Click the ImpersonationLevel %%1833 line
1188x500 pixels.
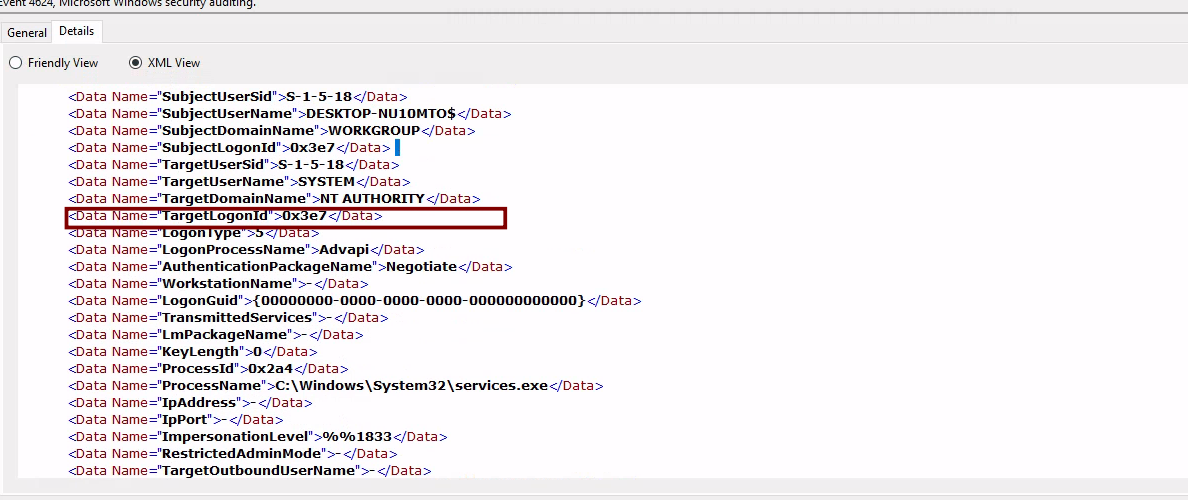tap(257, 437)
